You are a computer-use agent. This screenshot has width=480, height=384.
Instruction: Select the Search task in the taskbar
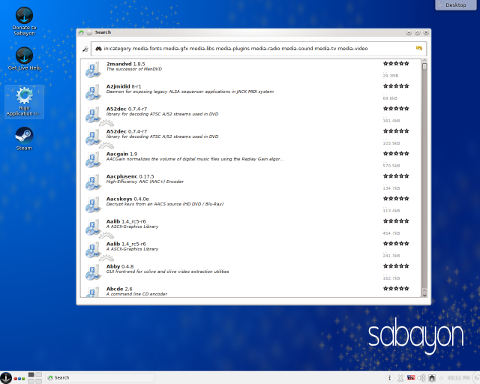[100, 378]
